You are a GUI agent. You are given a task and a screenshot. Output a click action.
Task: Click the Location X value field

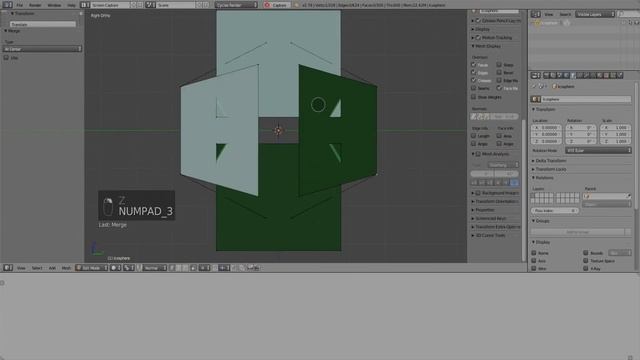(x=546, y=128)
